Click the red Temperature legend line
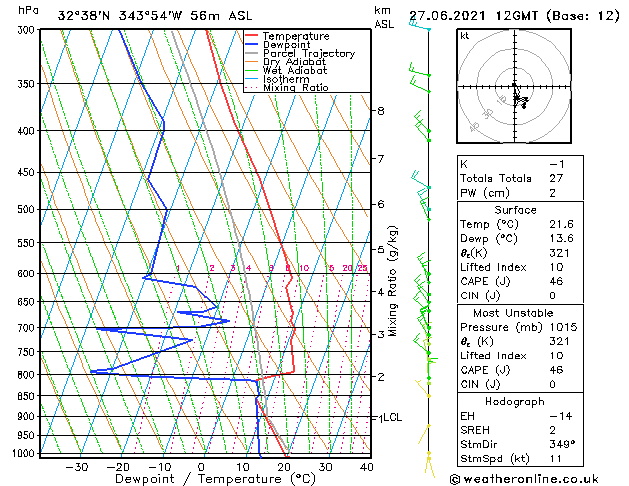The height and width of the screenshot is (486, 629). 251,36
